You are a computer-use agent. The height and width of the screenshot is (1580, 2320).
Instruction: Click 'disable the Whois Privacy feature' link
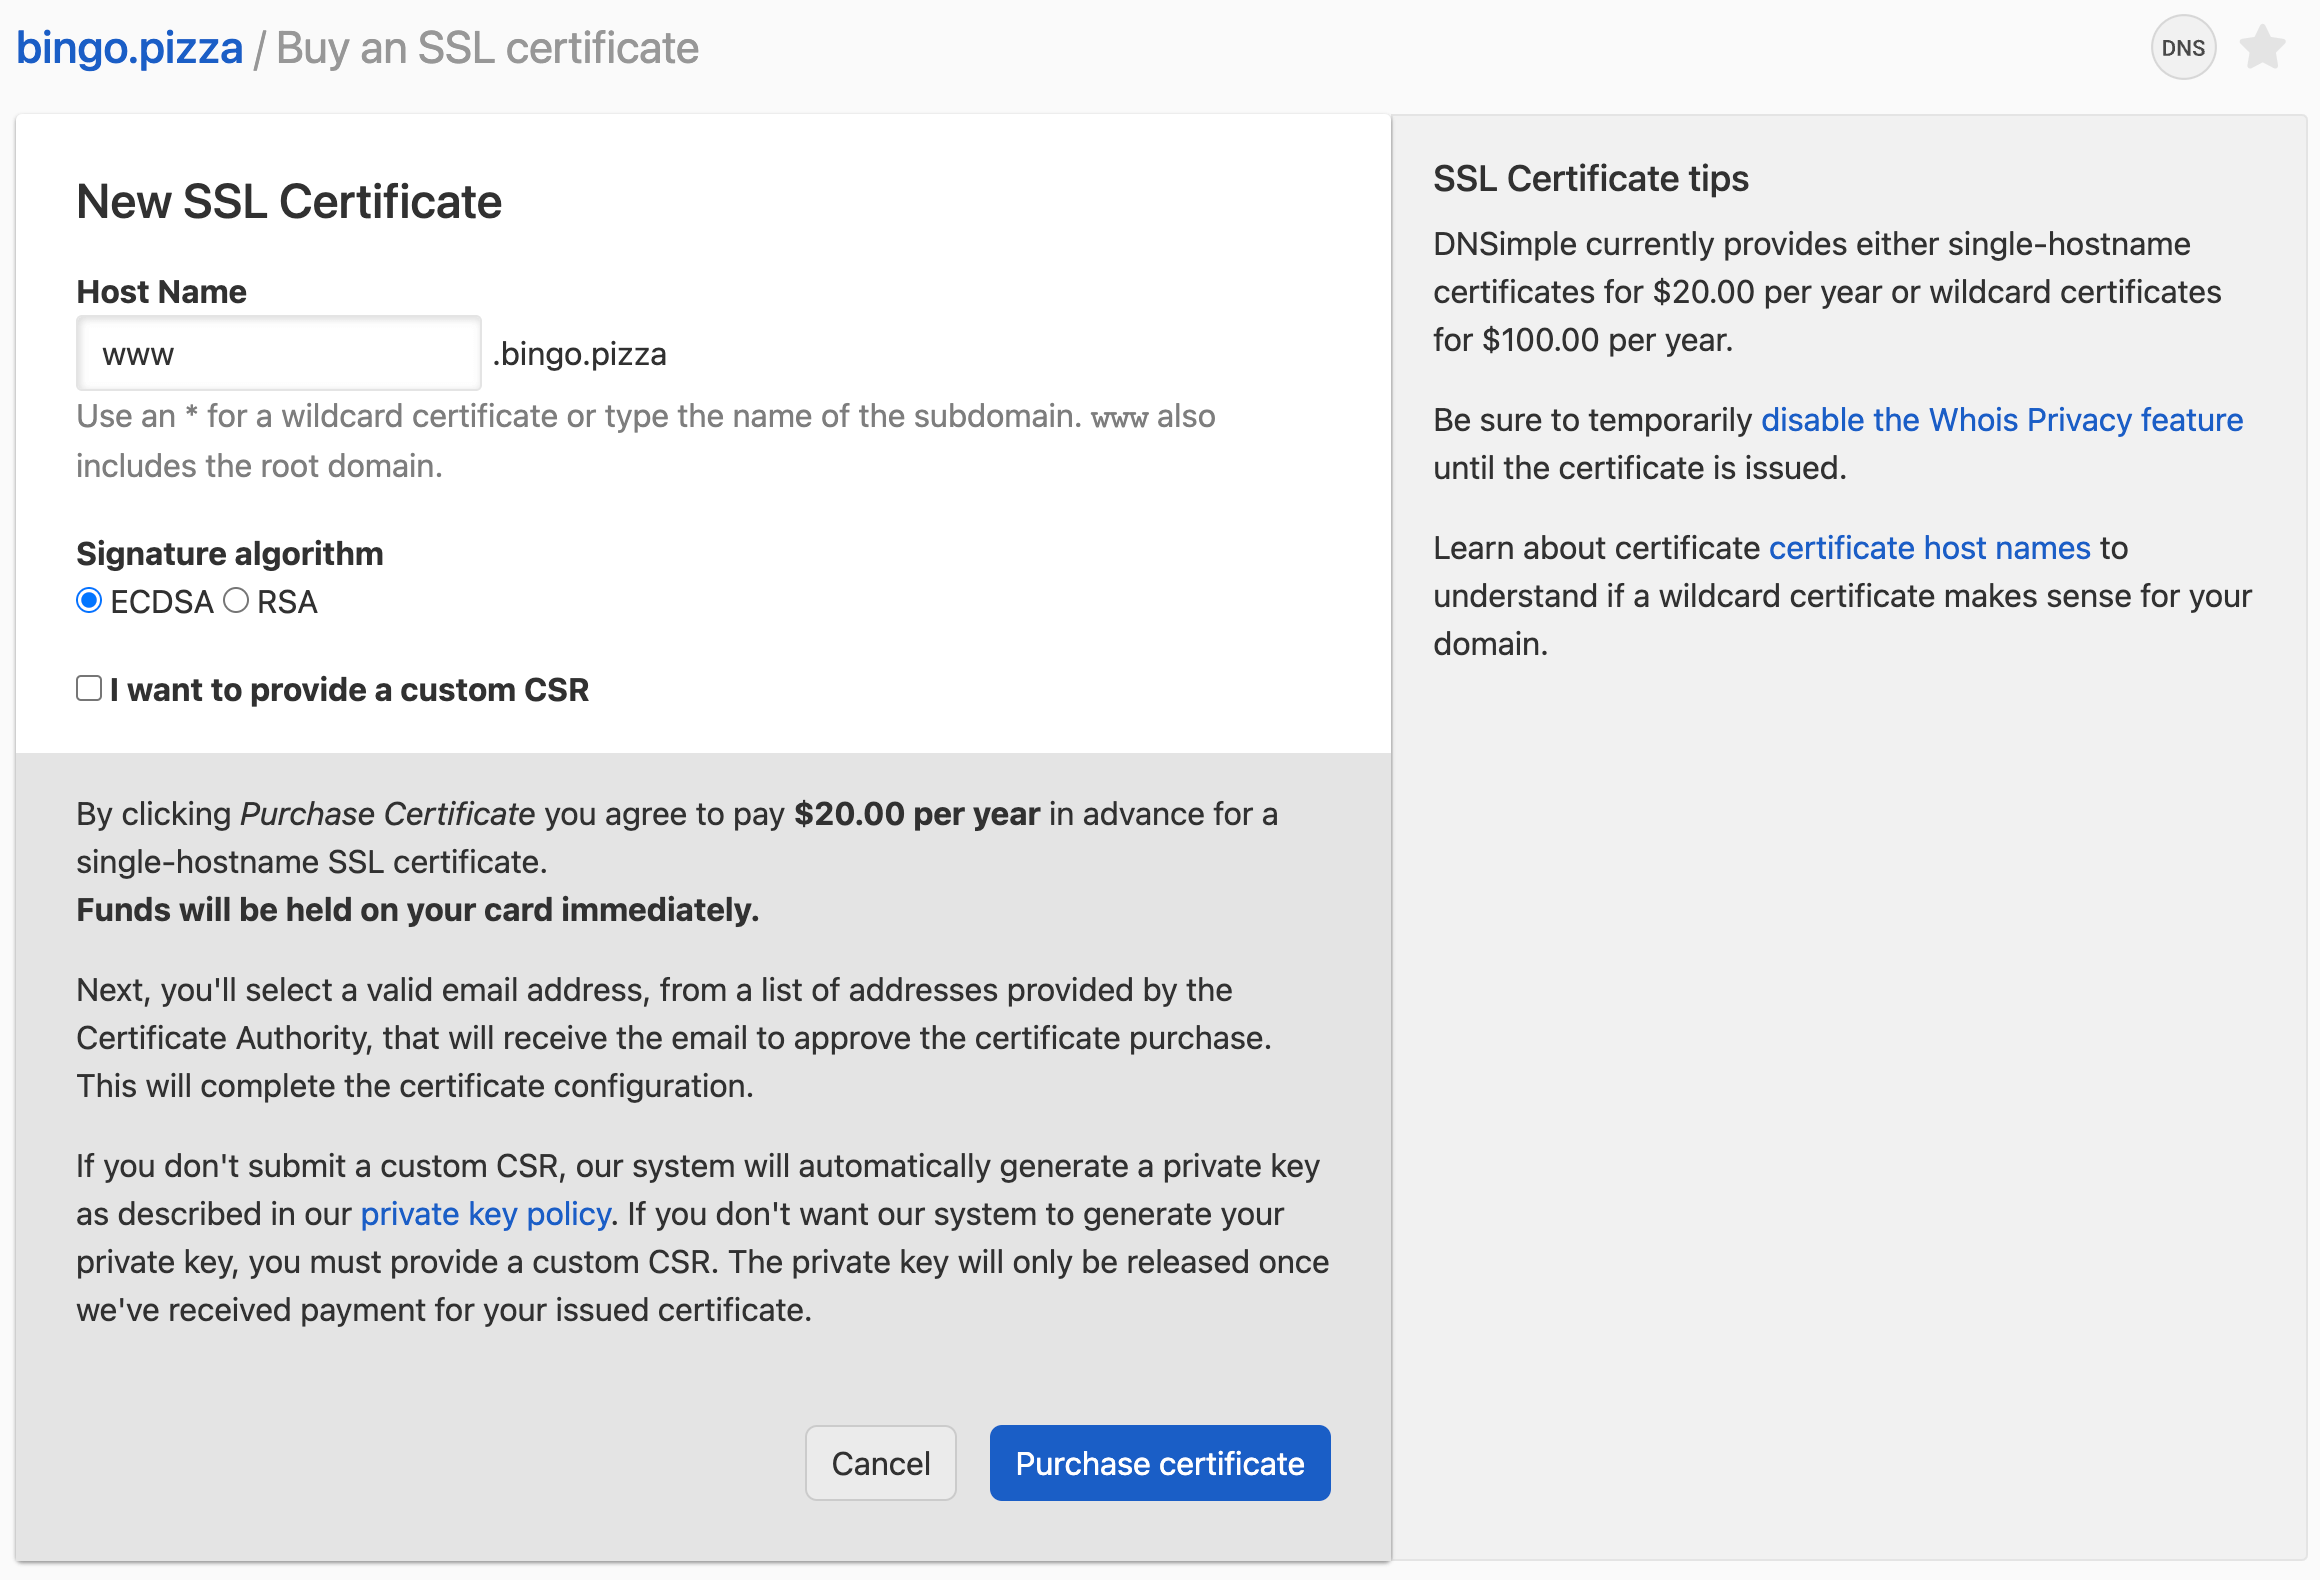pyautogui.click(x=2002, y=419)
